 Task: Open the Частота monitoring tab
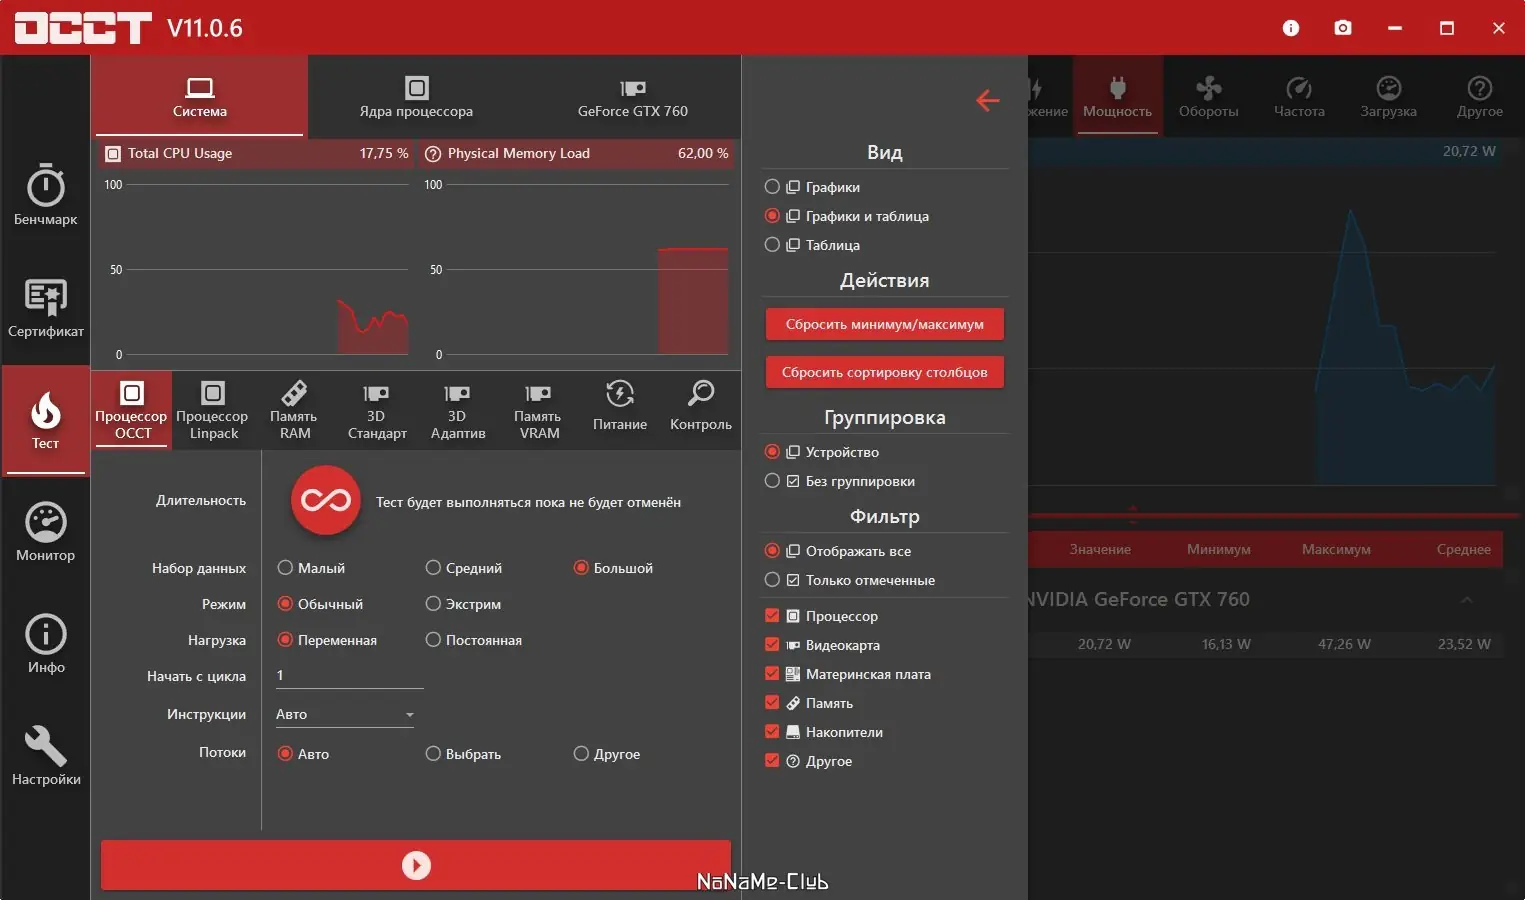(1299, 97)
